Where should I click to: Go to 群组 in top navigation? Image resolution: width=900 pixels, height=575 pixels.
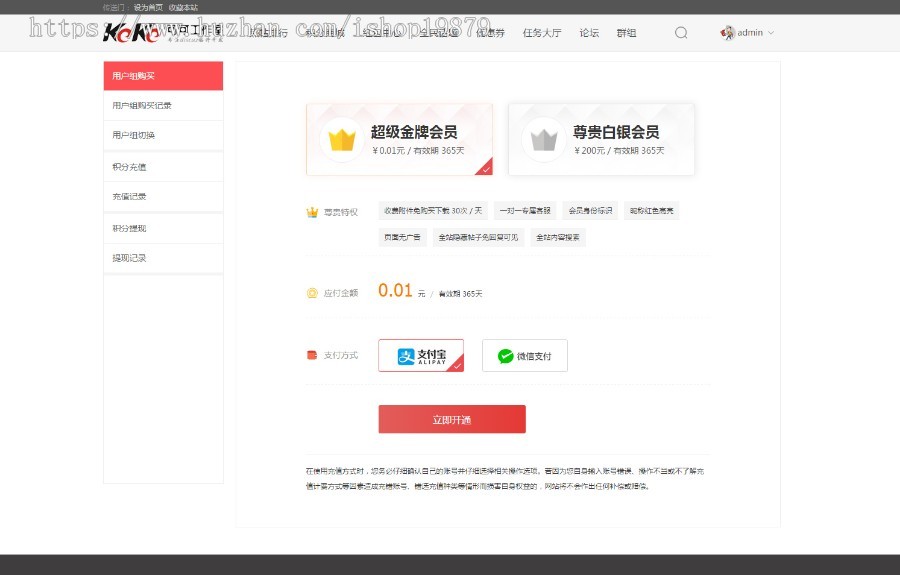click(626, 33)
